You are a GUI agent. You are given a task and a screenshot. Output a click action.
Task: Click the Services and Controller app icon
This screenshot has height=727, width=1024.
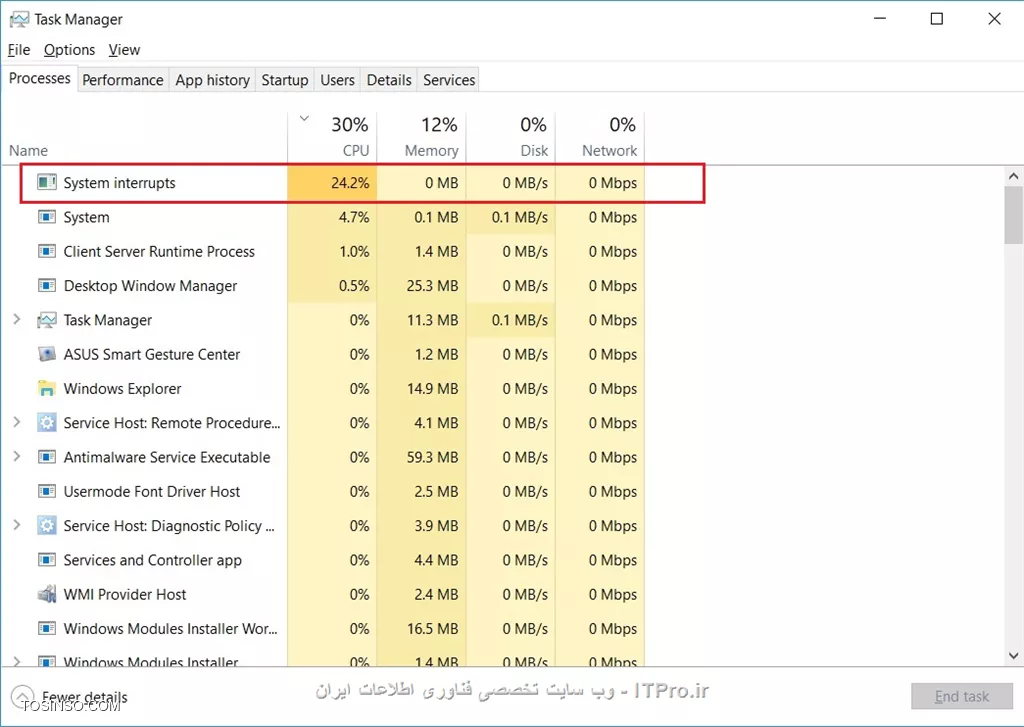tap(46, 560)
